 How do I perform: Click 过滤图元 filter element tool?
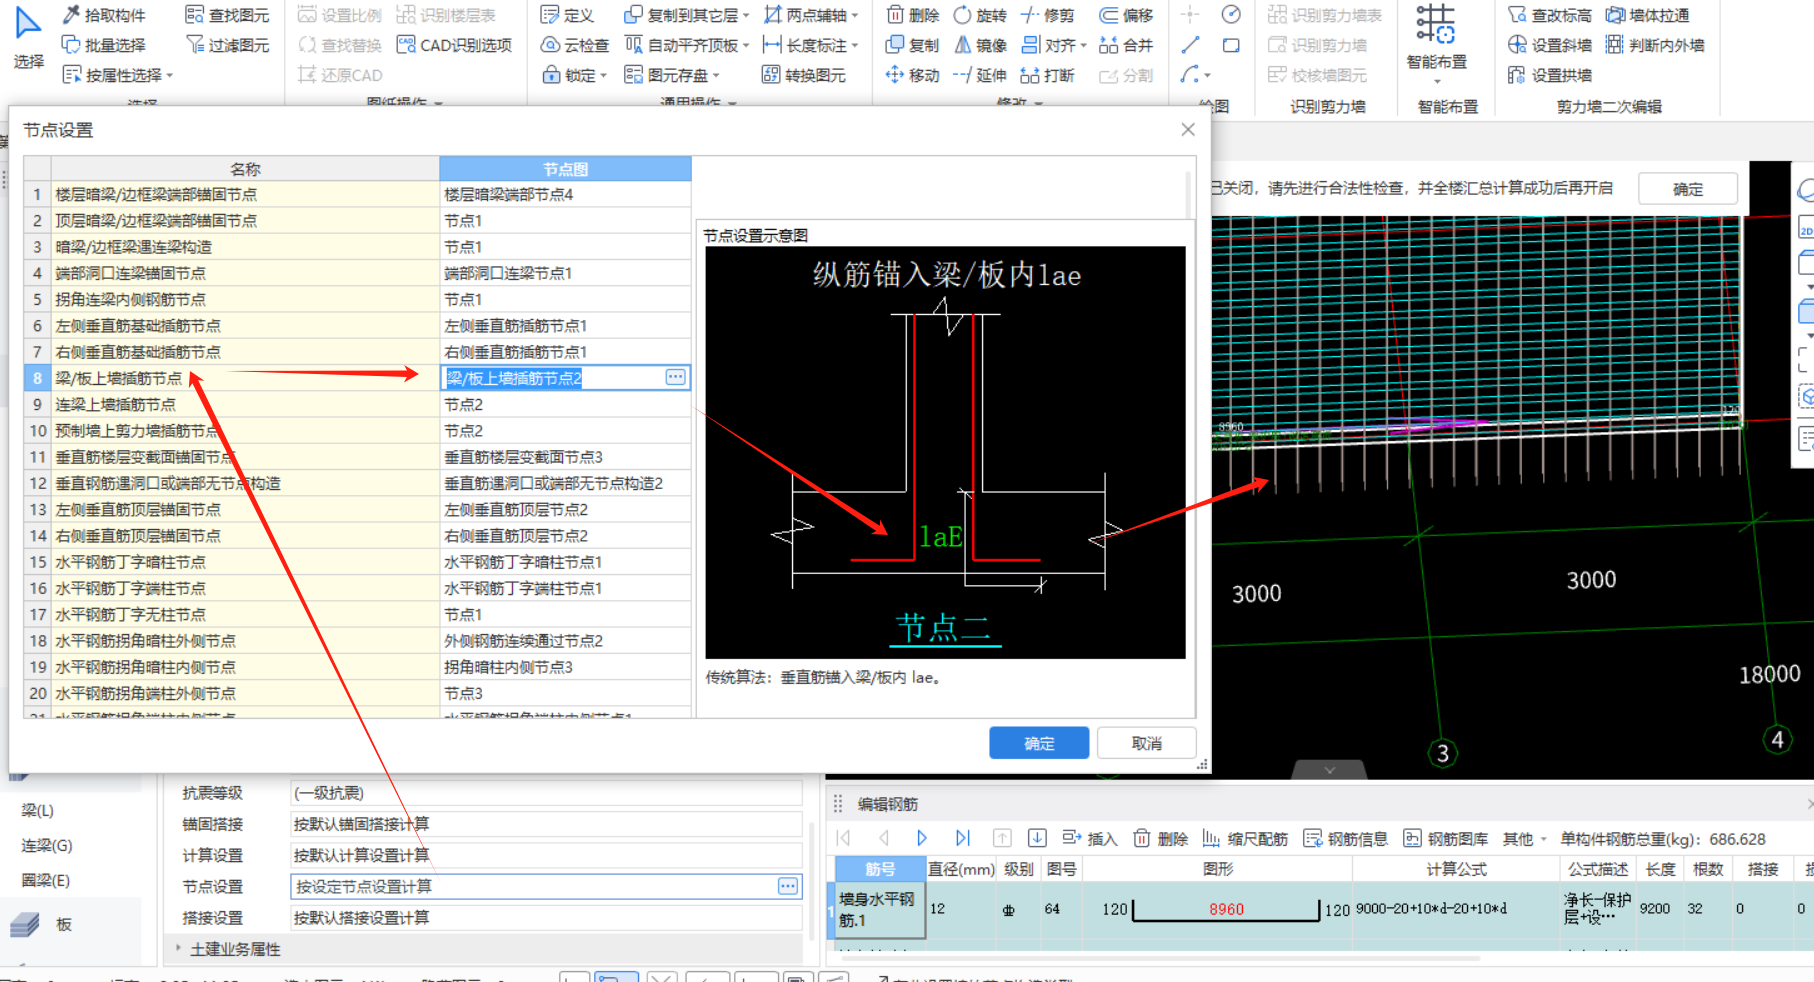(x=228, y=45)
